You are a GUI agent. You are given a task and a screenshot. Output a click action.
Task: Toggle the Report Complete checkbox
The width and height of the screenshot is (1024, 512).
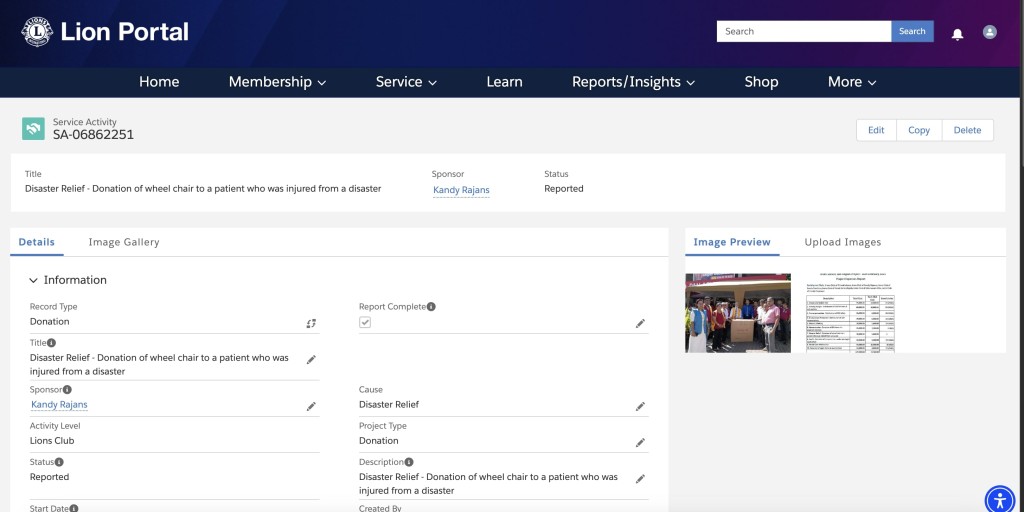click(x=365, y=323)
